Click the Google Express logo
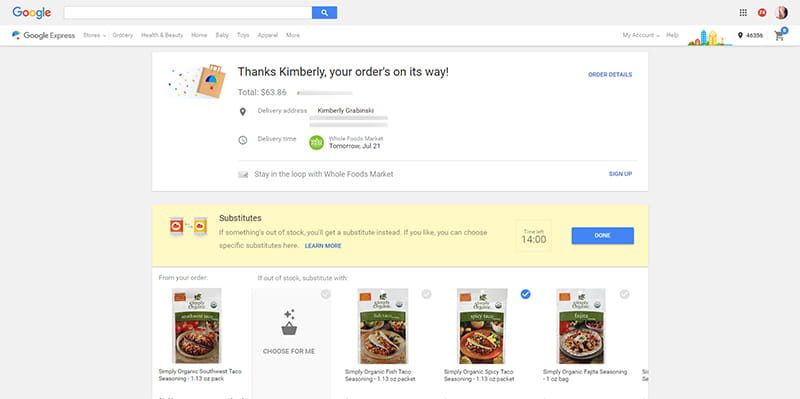This screenshot has width=800, height=399. [43, 35]
